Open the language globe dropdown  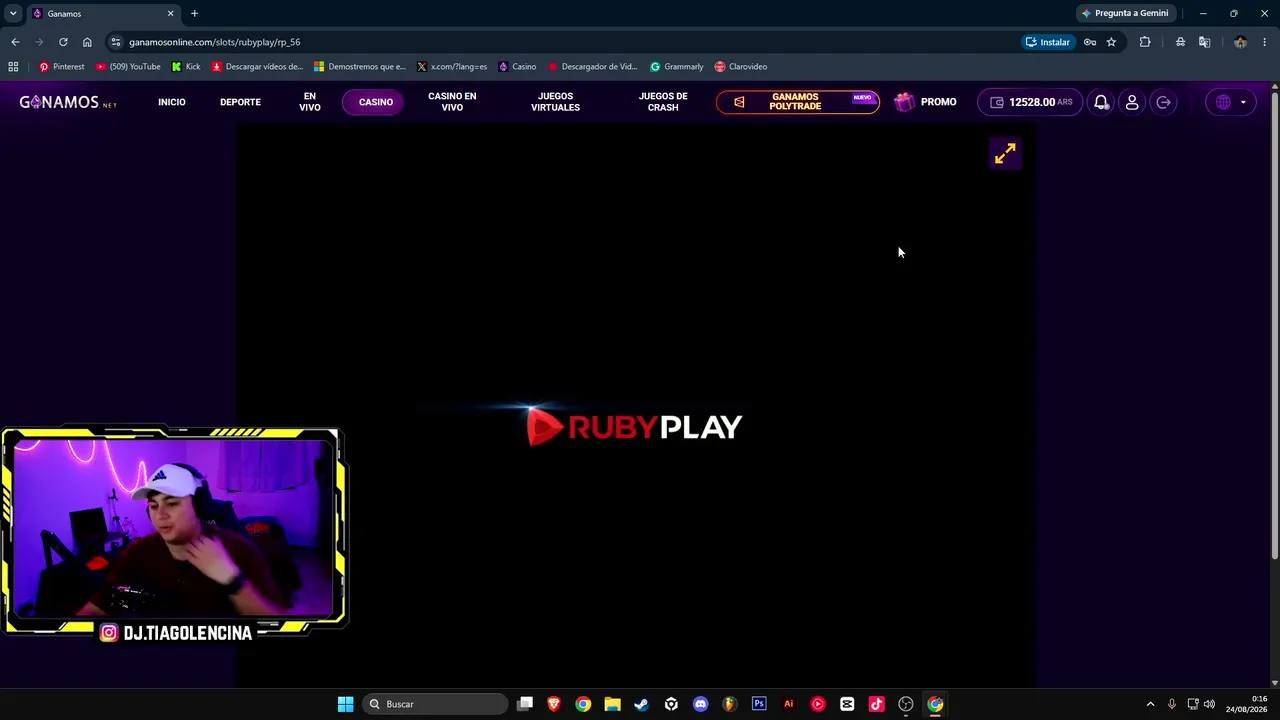[x=1231, y=102]
